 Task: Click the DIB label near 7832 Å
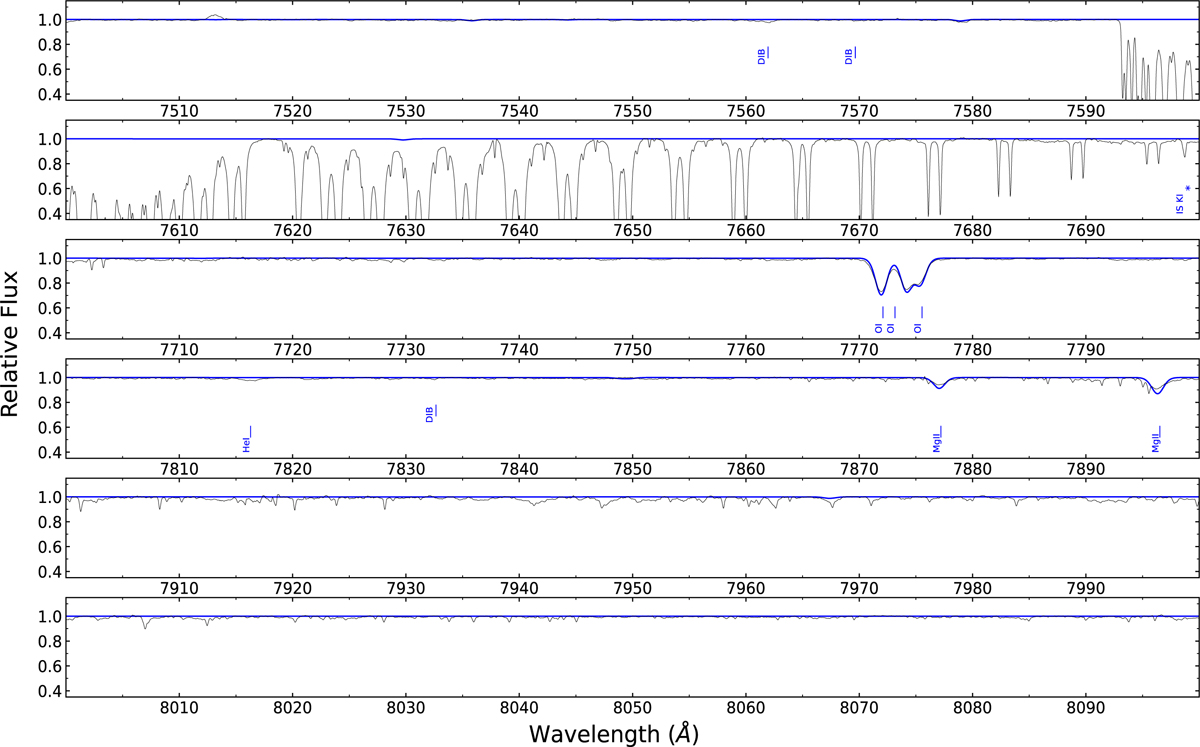pos(431,412)
